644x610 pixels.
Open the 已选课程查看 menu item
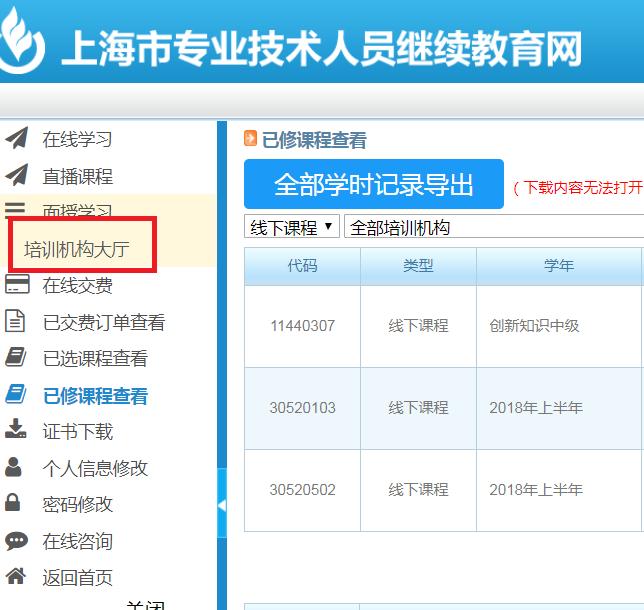95,358
